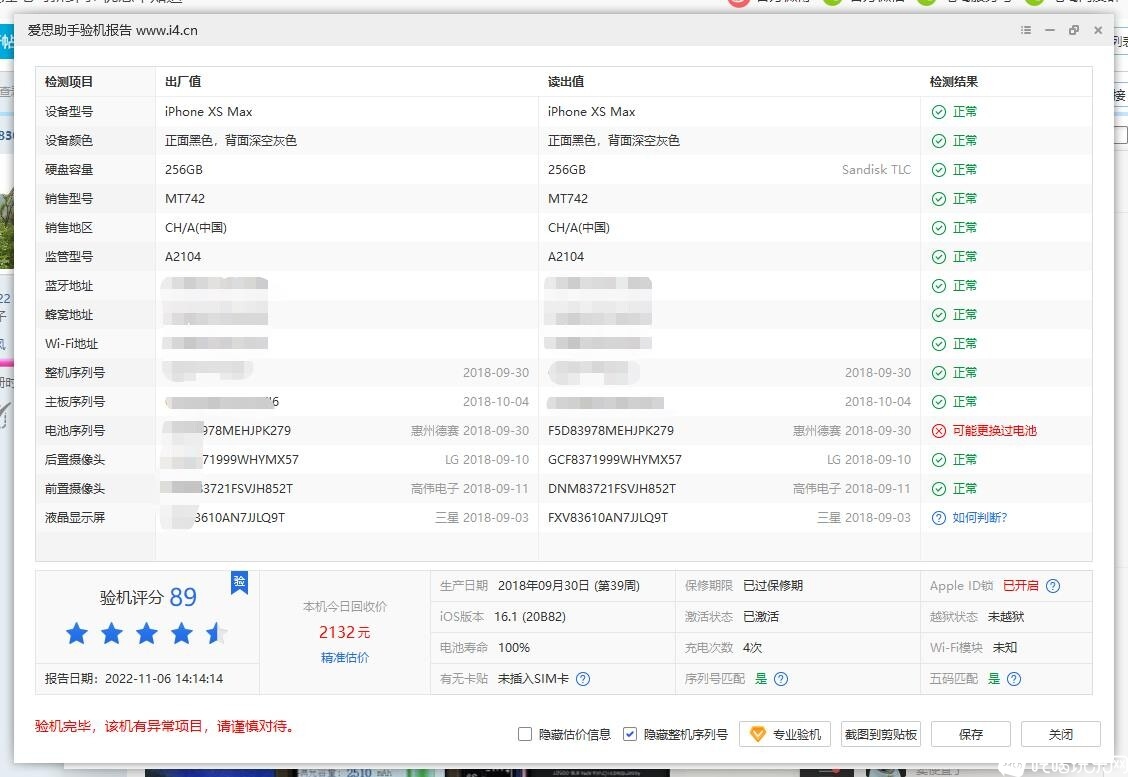Click the 检测结果 column header
This screenshot has height=777, width=1128.
click(954, 82)
